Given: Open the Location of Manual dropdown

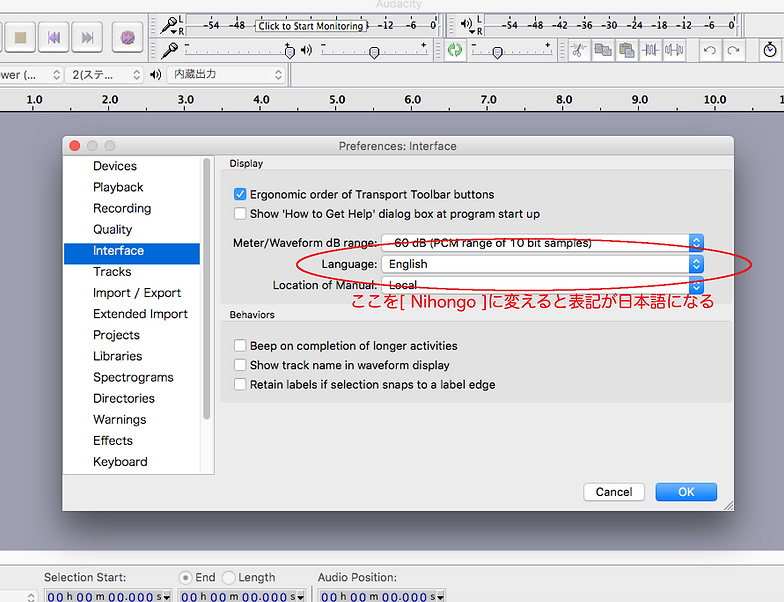Looking at the screenshot, I should (542, 285).
